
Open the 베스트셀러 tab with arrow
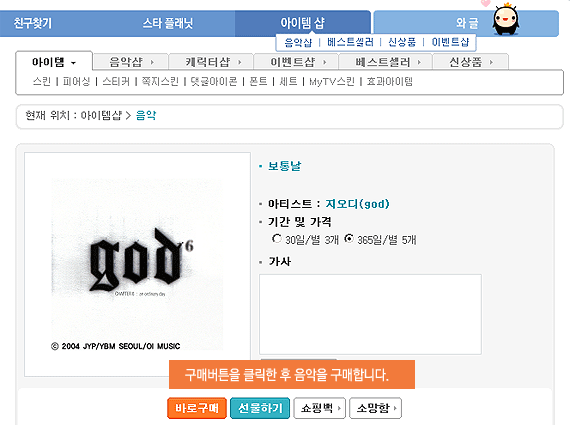(x=385, y=62)
